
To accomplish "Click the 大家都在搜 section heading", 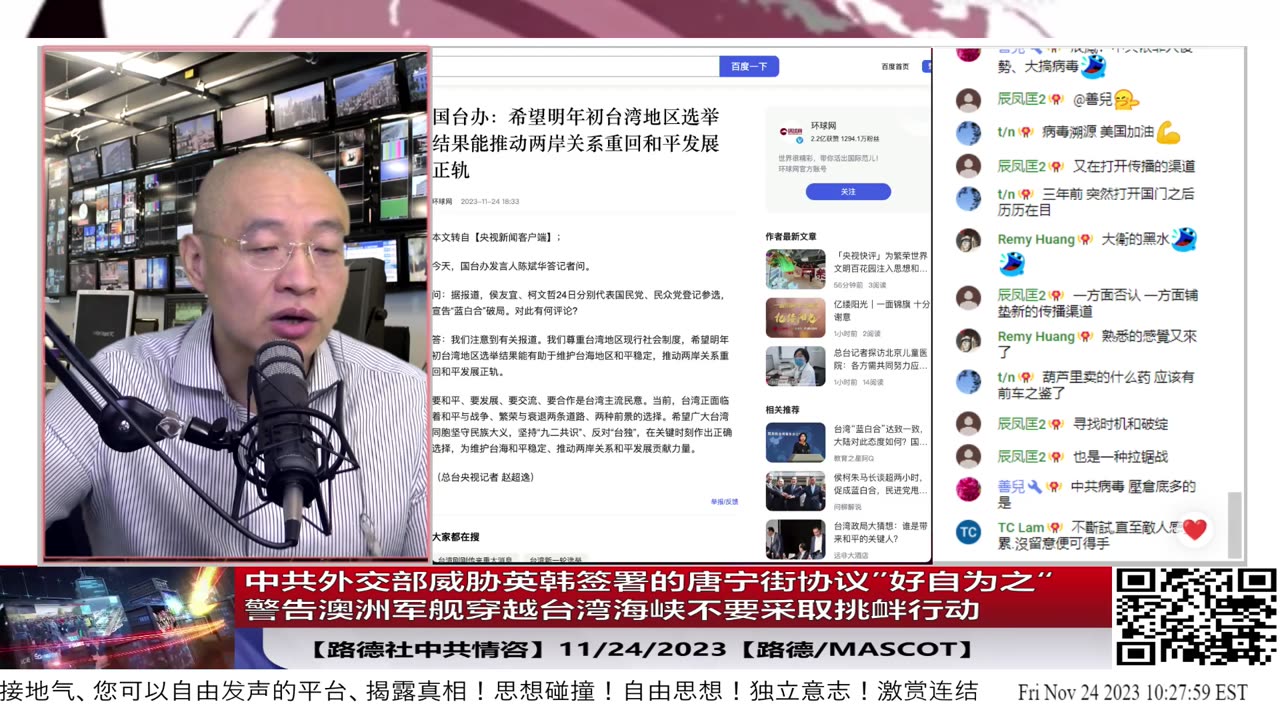I will point(456,537).
